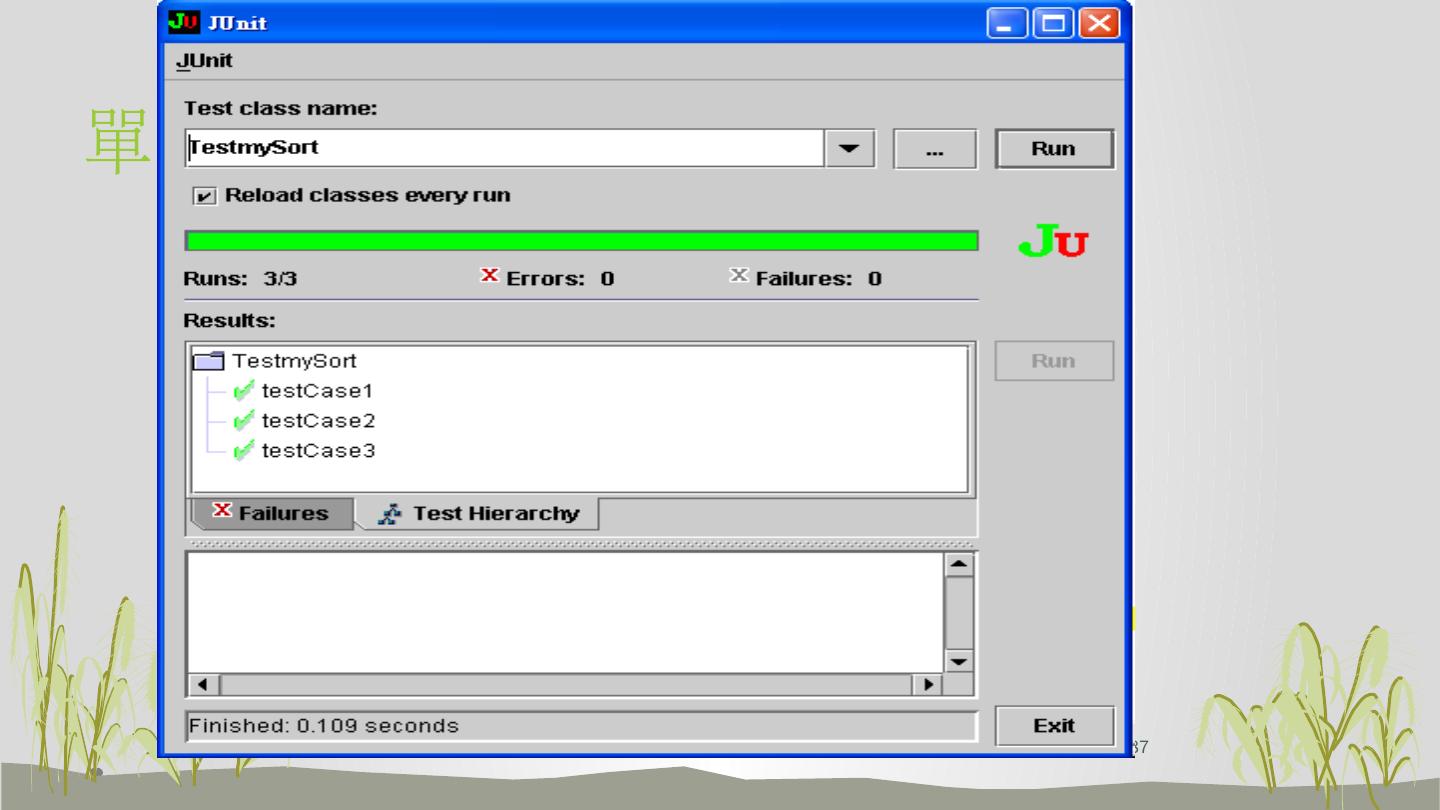
Task: Click the down arrow of the vertical scrollbar
Action: 959,661
